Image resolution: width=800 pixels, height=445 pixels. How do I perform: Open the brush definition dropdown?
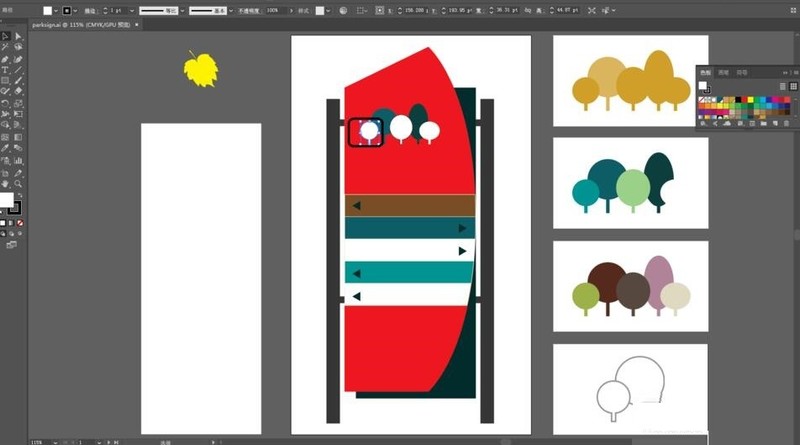coord(231,11)
